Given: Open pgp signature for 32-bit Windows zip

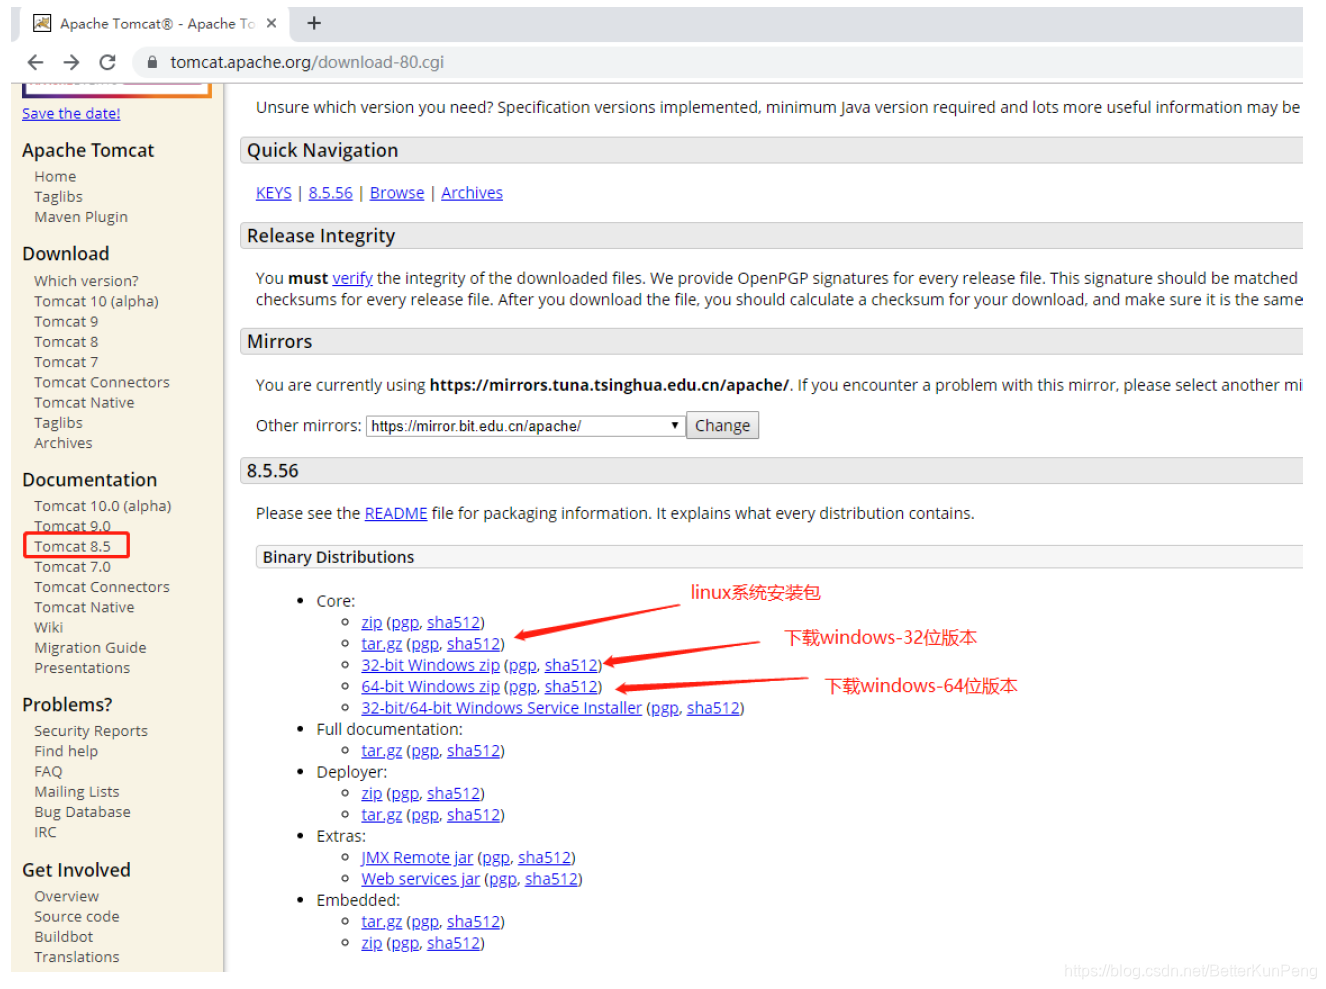Looking at the screenshot, I should tap(523, 665).
